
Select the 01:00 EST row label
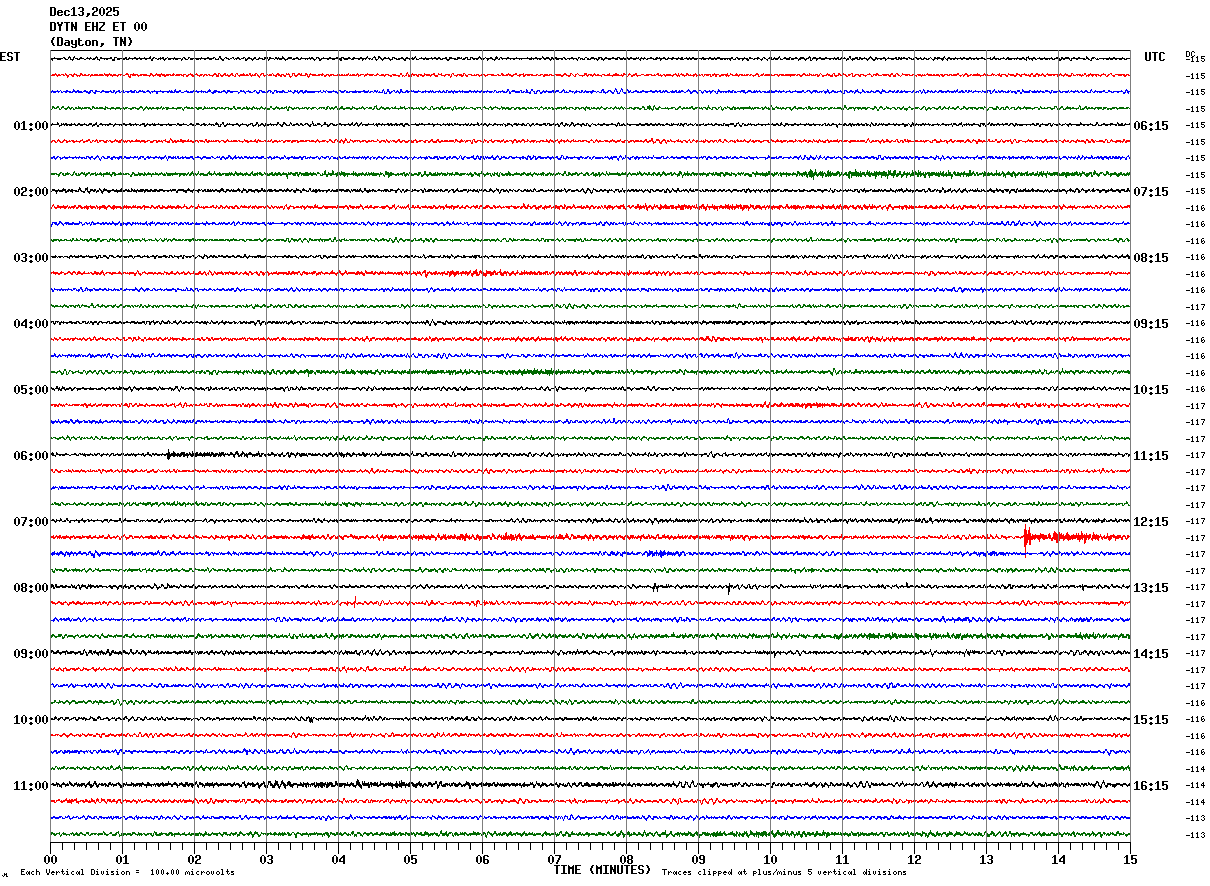click(x=31, y=126)
